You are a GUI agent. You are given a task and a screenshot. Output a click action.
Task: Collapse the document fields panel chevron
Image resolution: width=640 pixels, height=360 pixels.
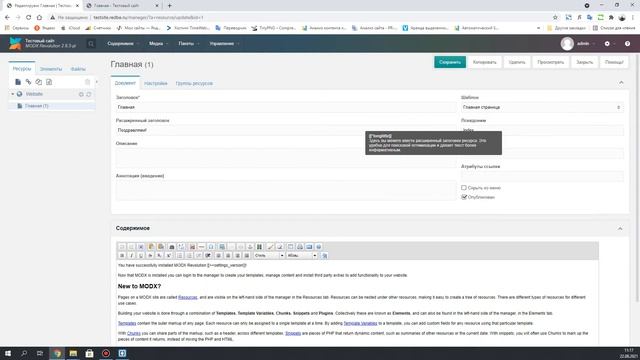[x=621, y=83]
